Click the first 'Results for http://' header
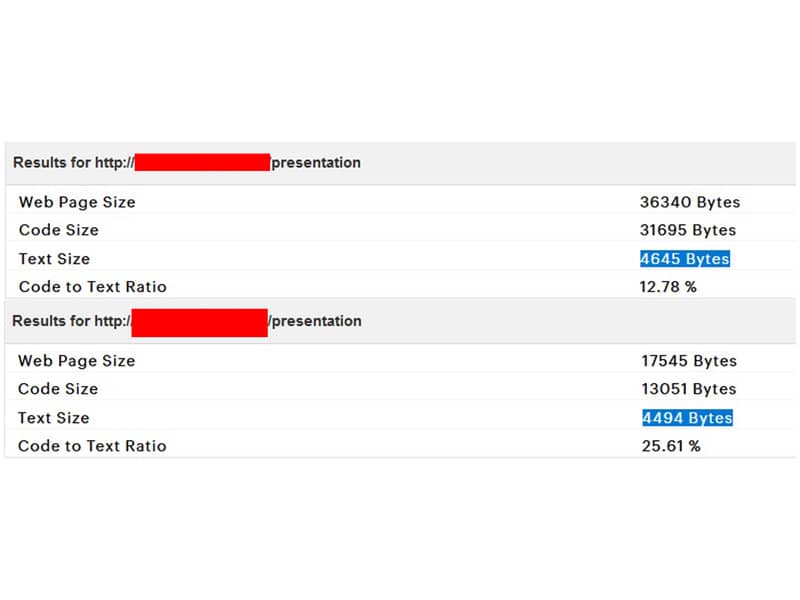Image resolution: width=800 pixels, height=600 pixels. 72,162
